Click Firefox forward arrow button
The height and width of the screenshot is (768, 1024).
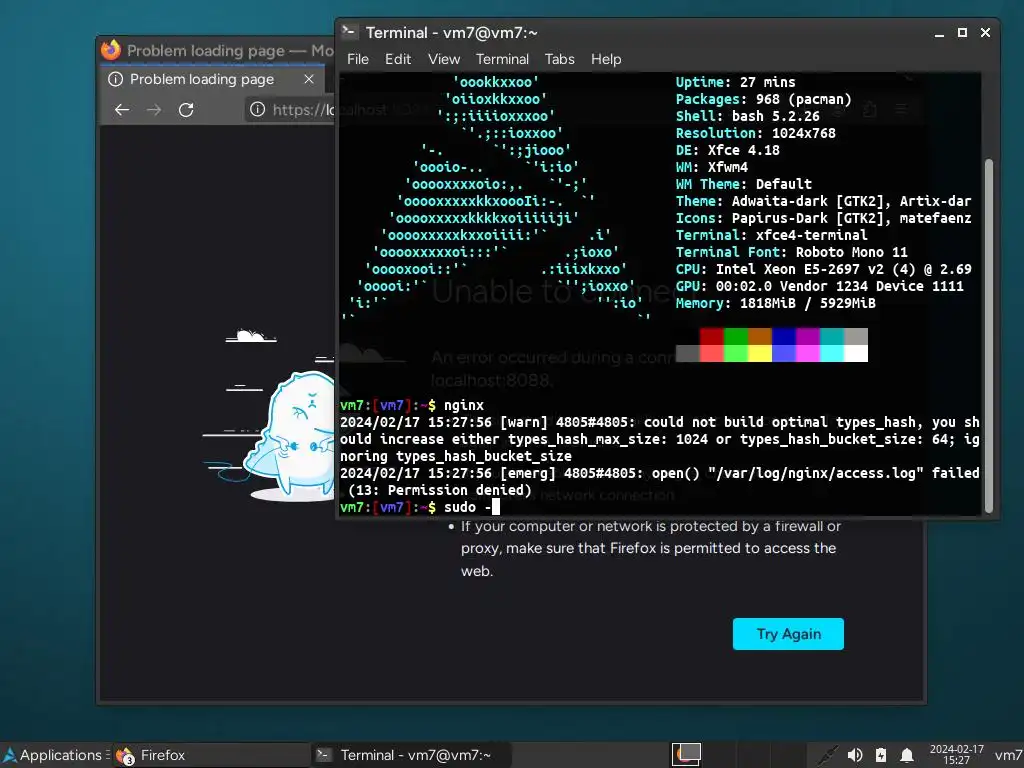pyautogui.click(x=154, y=110)
